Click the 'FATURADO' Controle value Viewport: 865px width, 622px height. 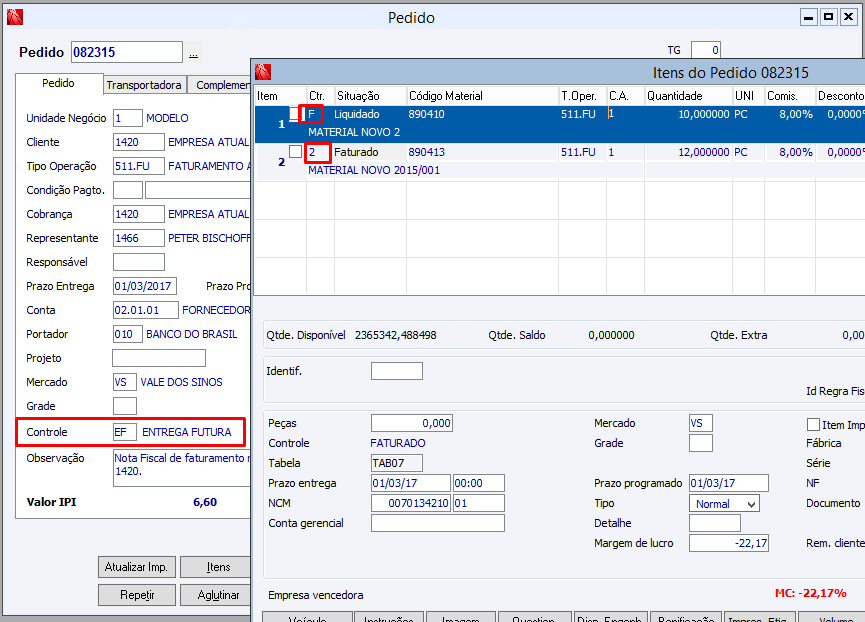pyautogui.click(x=398, y=443)
